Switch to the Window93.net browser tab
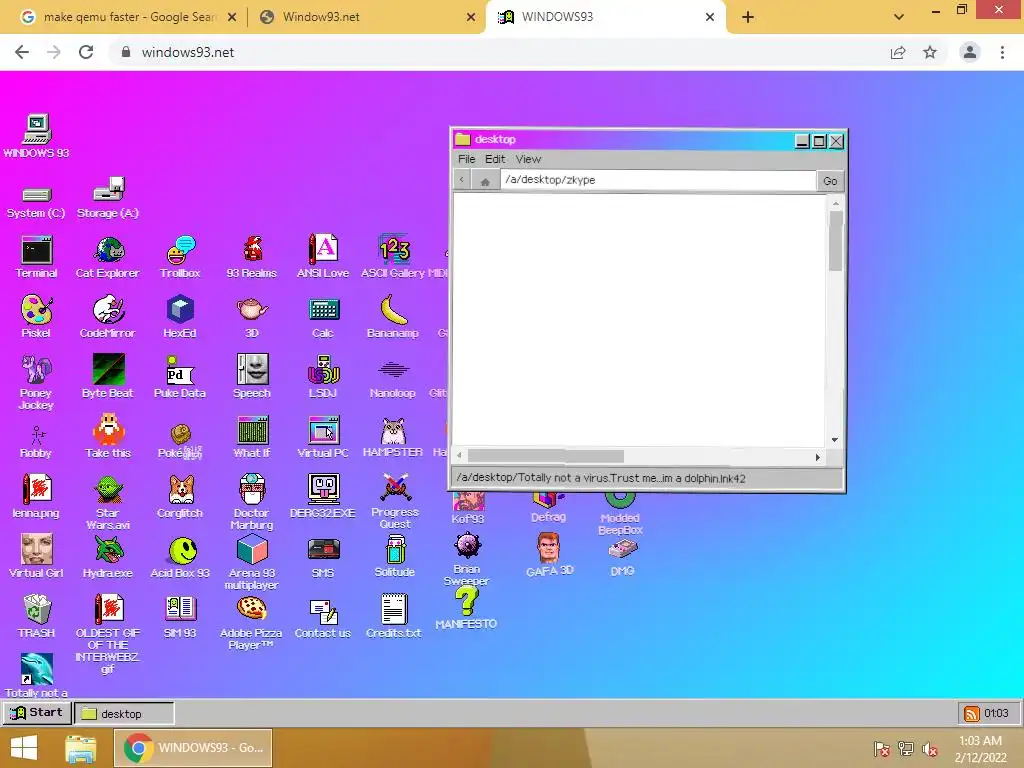 [368, 17]
